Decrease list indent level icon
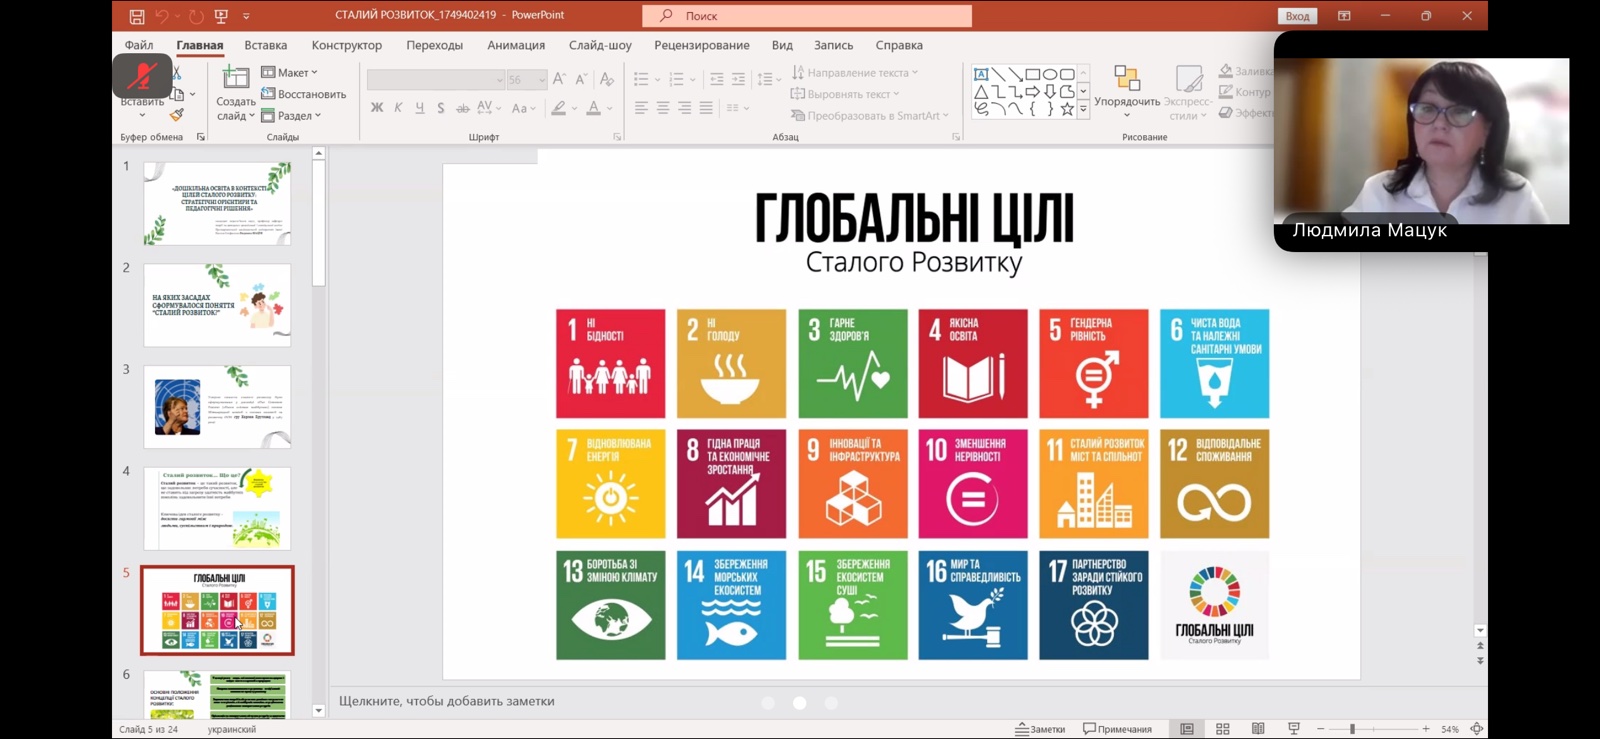1600x739 pixels. click(x=716, y=79)
